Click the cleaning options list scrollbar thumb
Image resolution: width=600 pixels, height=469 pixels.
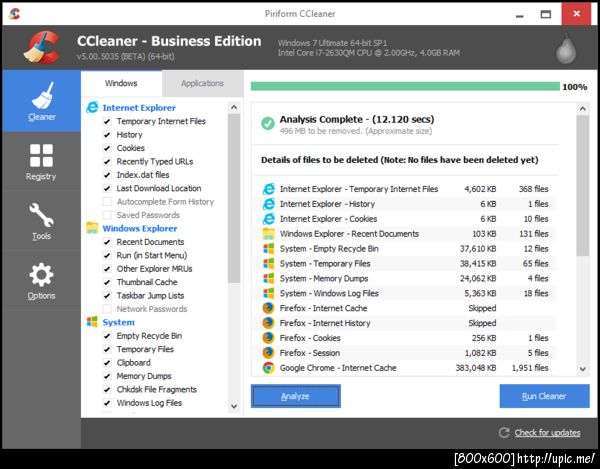(234, 198)
